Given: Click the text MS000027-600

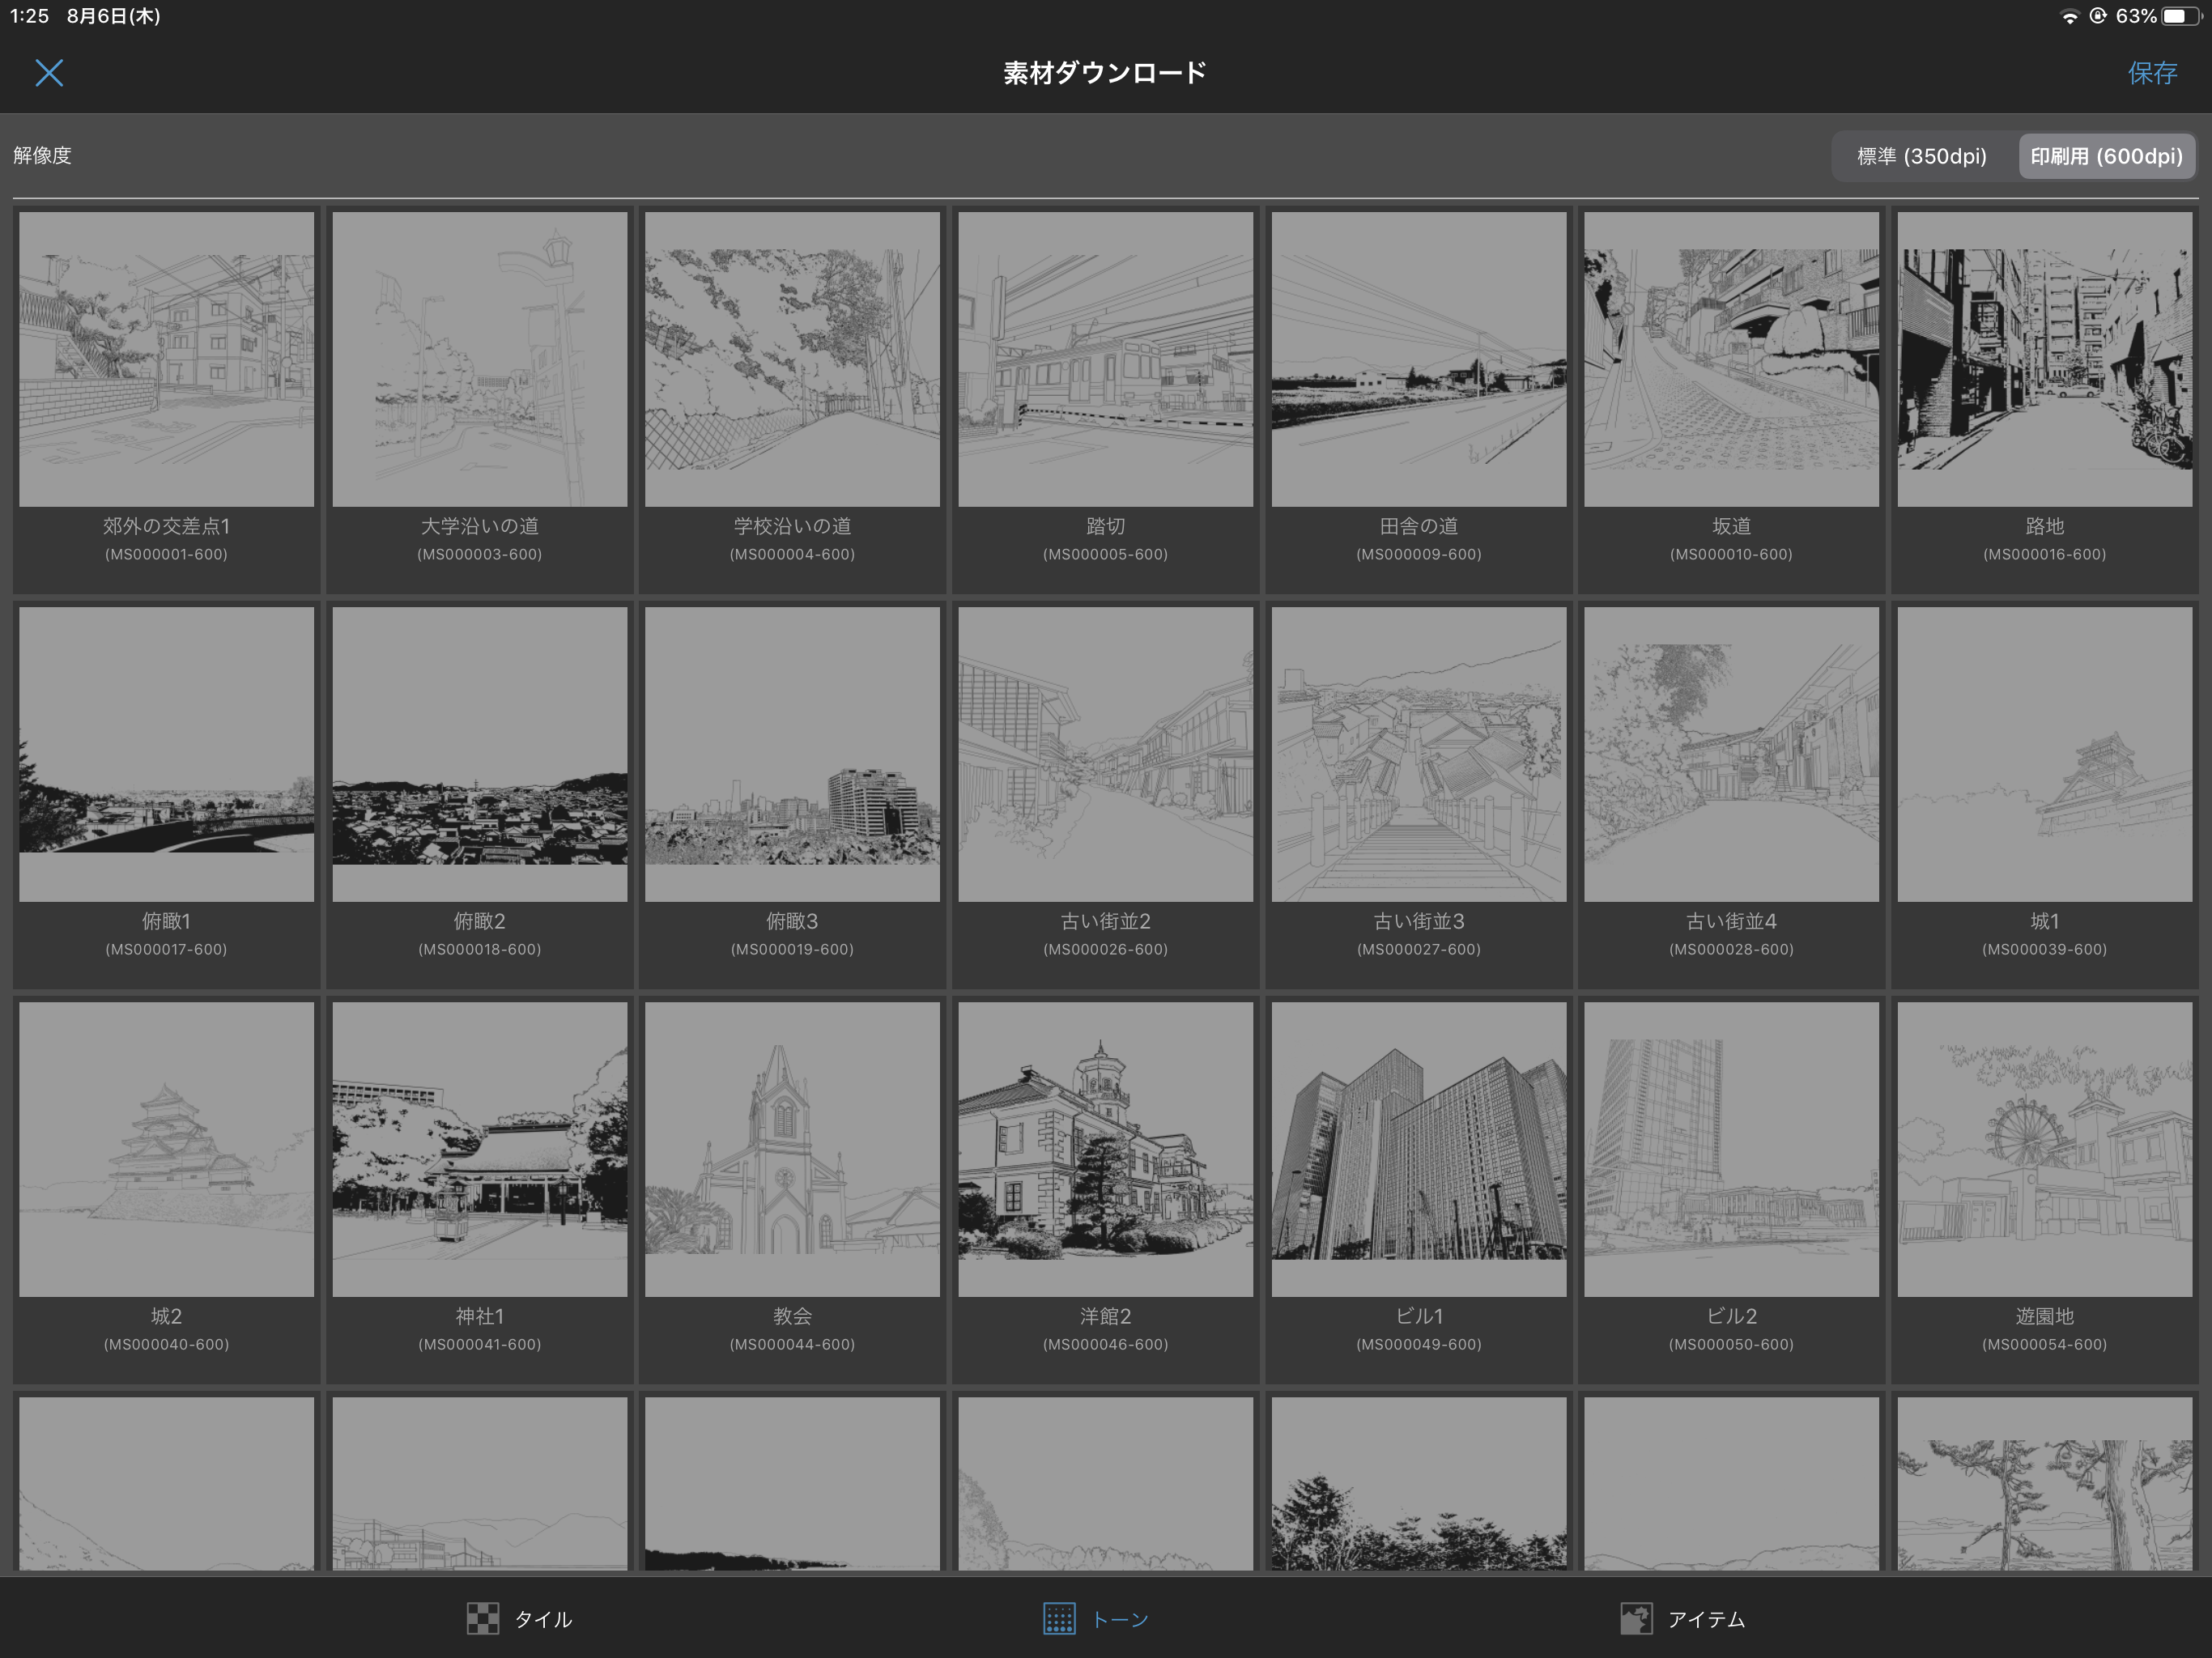Looking at the screenshot, I should 1418,949.
